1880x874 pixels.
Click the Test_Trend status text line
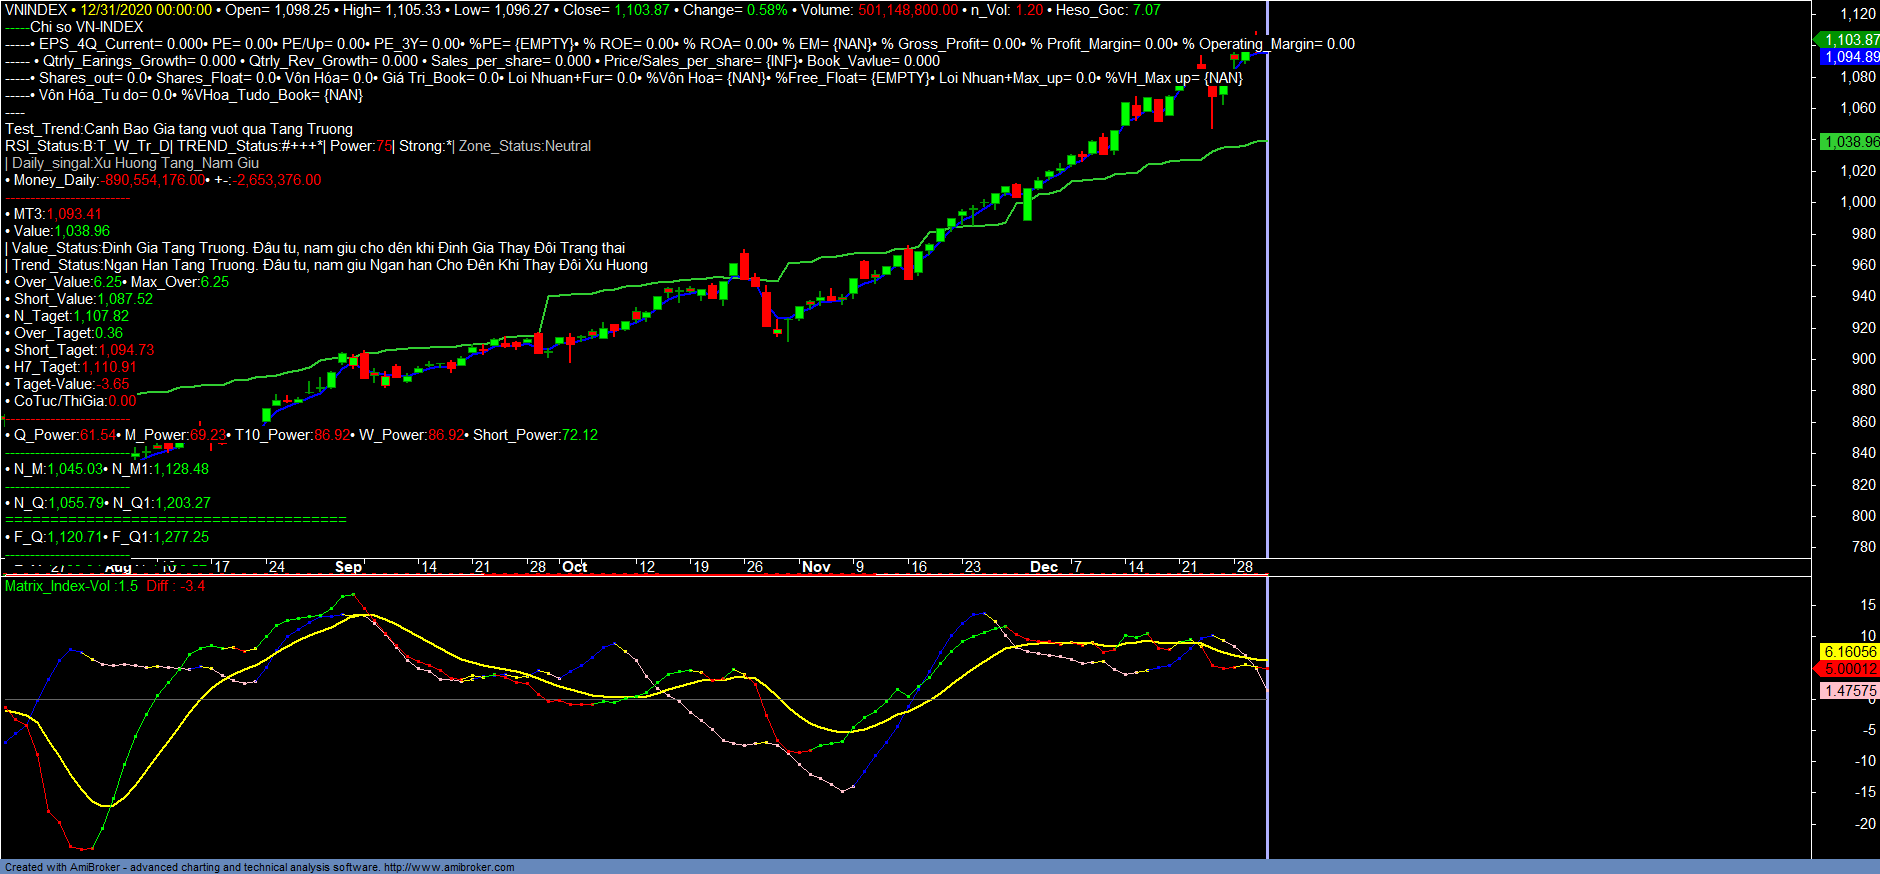tap(179, 129)
